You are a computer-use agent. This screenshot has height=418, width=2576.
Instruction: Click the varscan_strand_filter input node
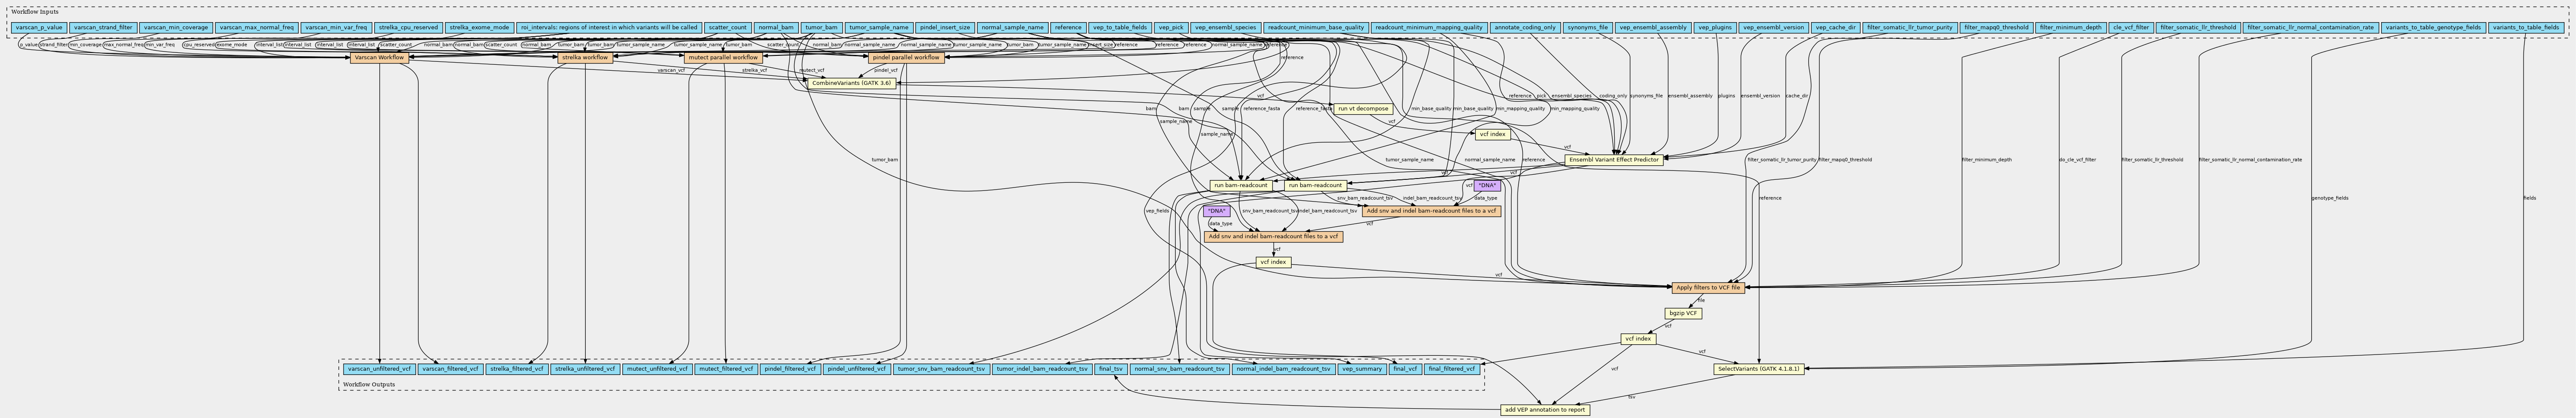click(103, 28)
